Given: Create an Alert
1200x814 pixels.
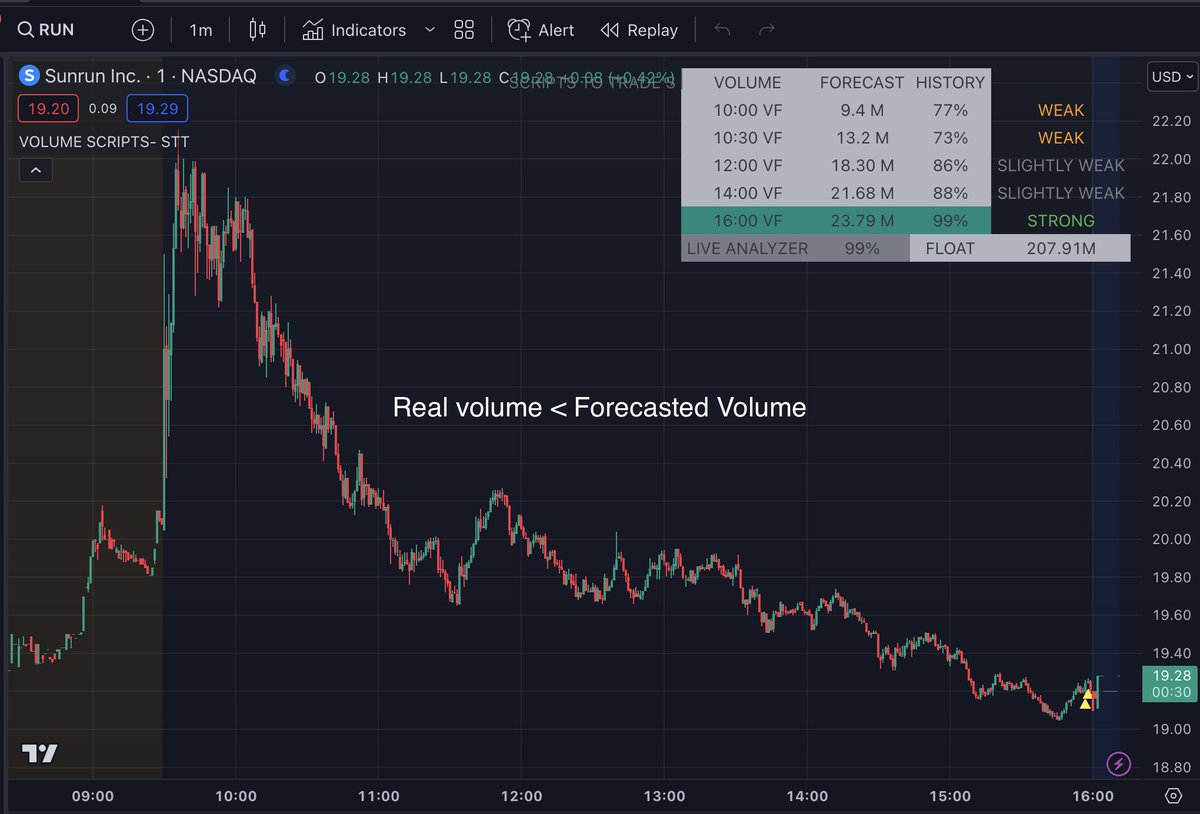Looking at the screenshot, I should click(541, 30).
